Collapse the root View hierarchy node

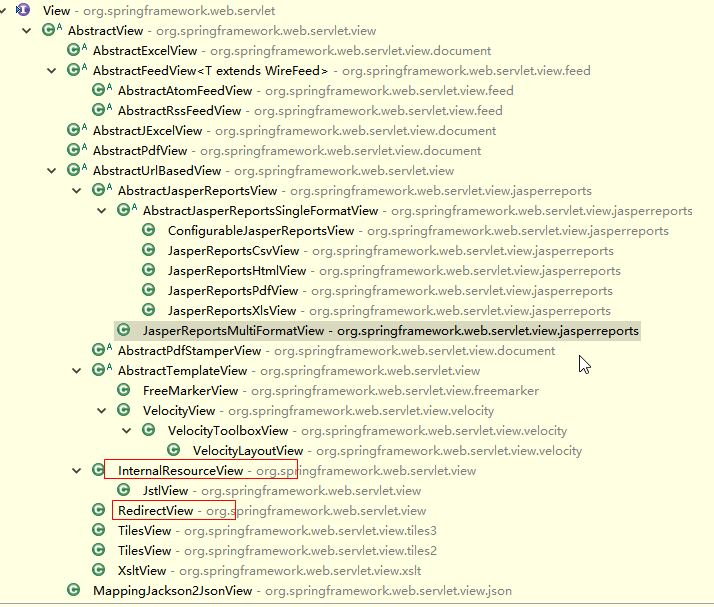pos(6,10)
